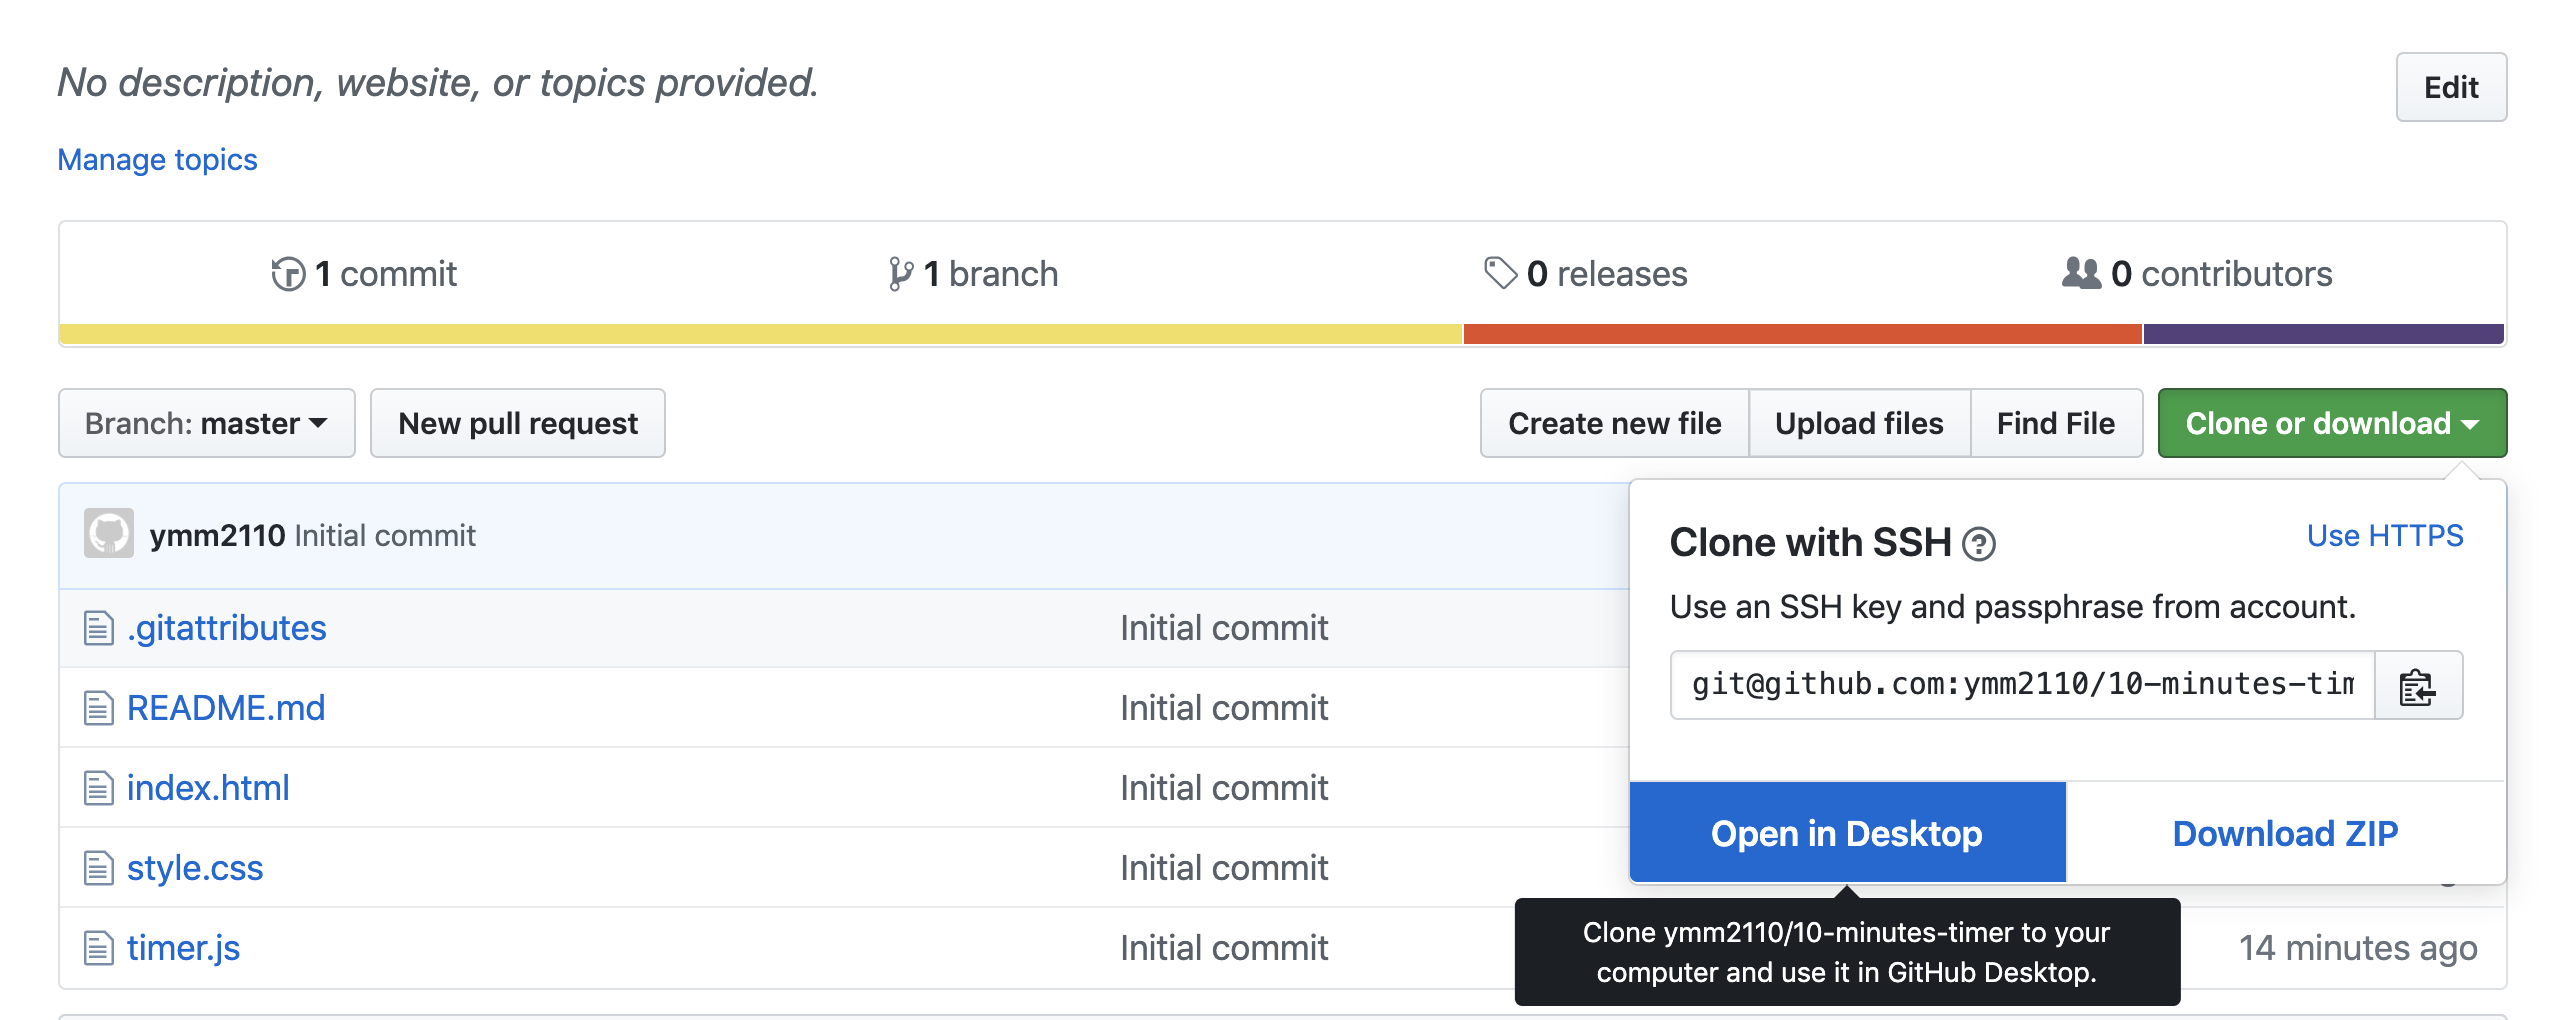
Task: Open the 1 commit link
Action: 365,273
